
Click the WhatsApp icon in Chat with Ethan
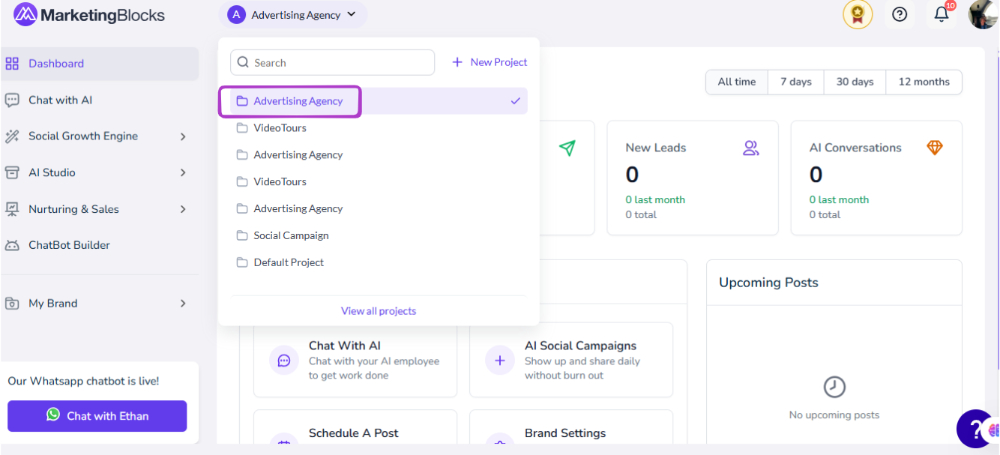53,415
